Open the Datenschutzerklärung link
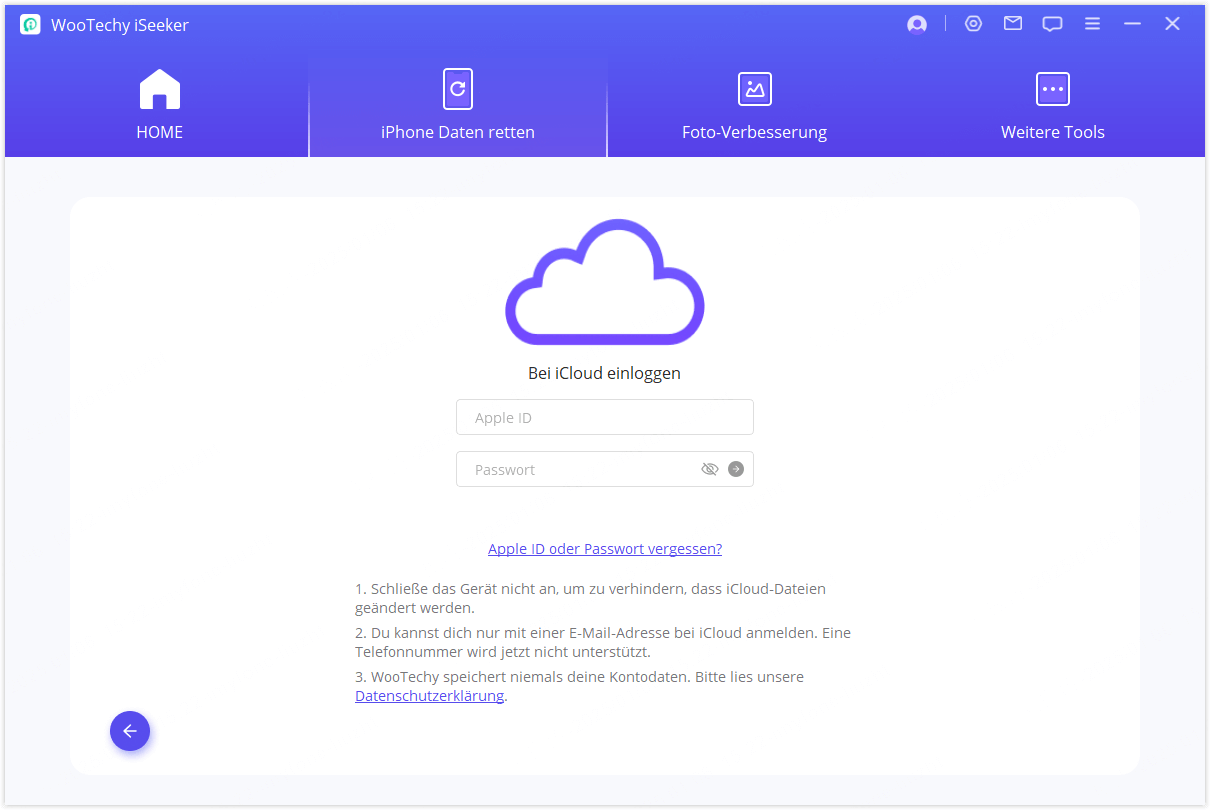The height and width of the screenshot is (810, 1210). click(x=429, y=695)
